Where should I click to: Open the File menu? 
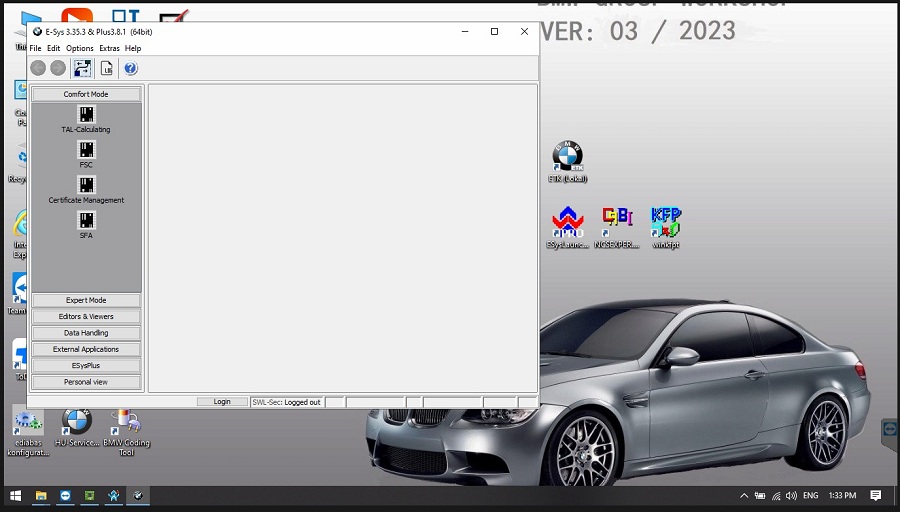(x=35, y=48)
